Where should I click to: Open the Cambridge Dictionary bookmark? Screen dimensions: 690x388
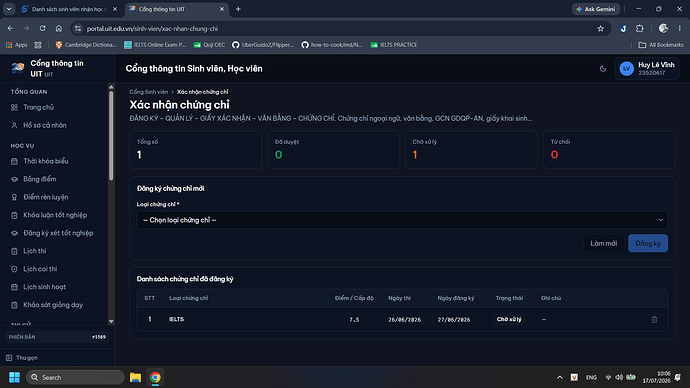pos(86,45)
